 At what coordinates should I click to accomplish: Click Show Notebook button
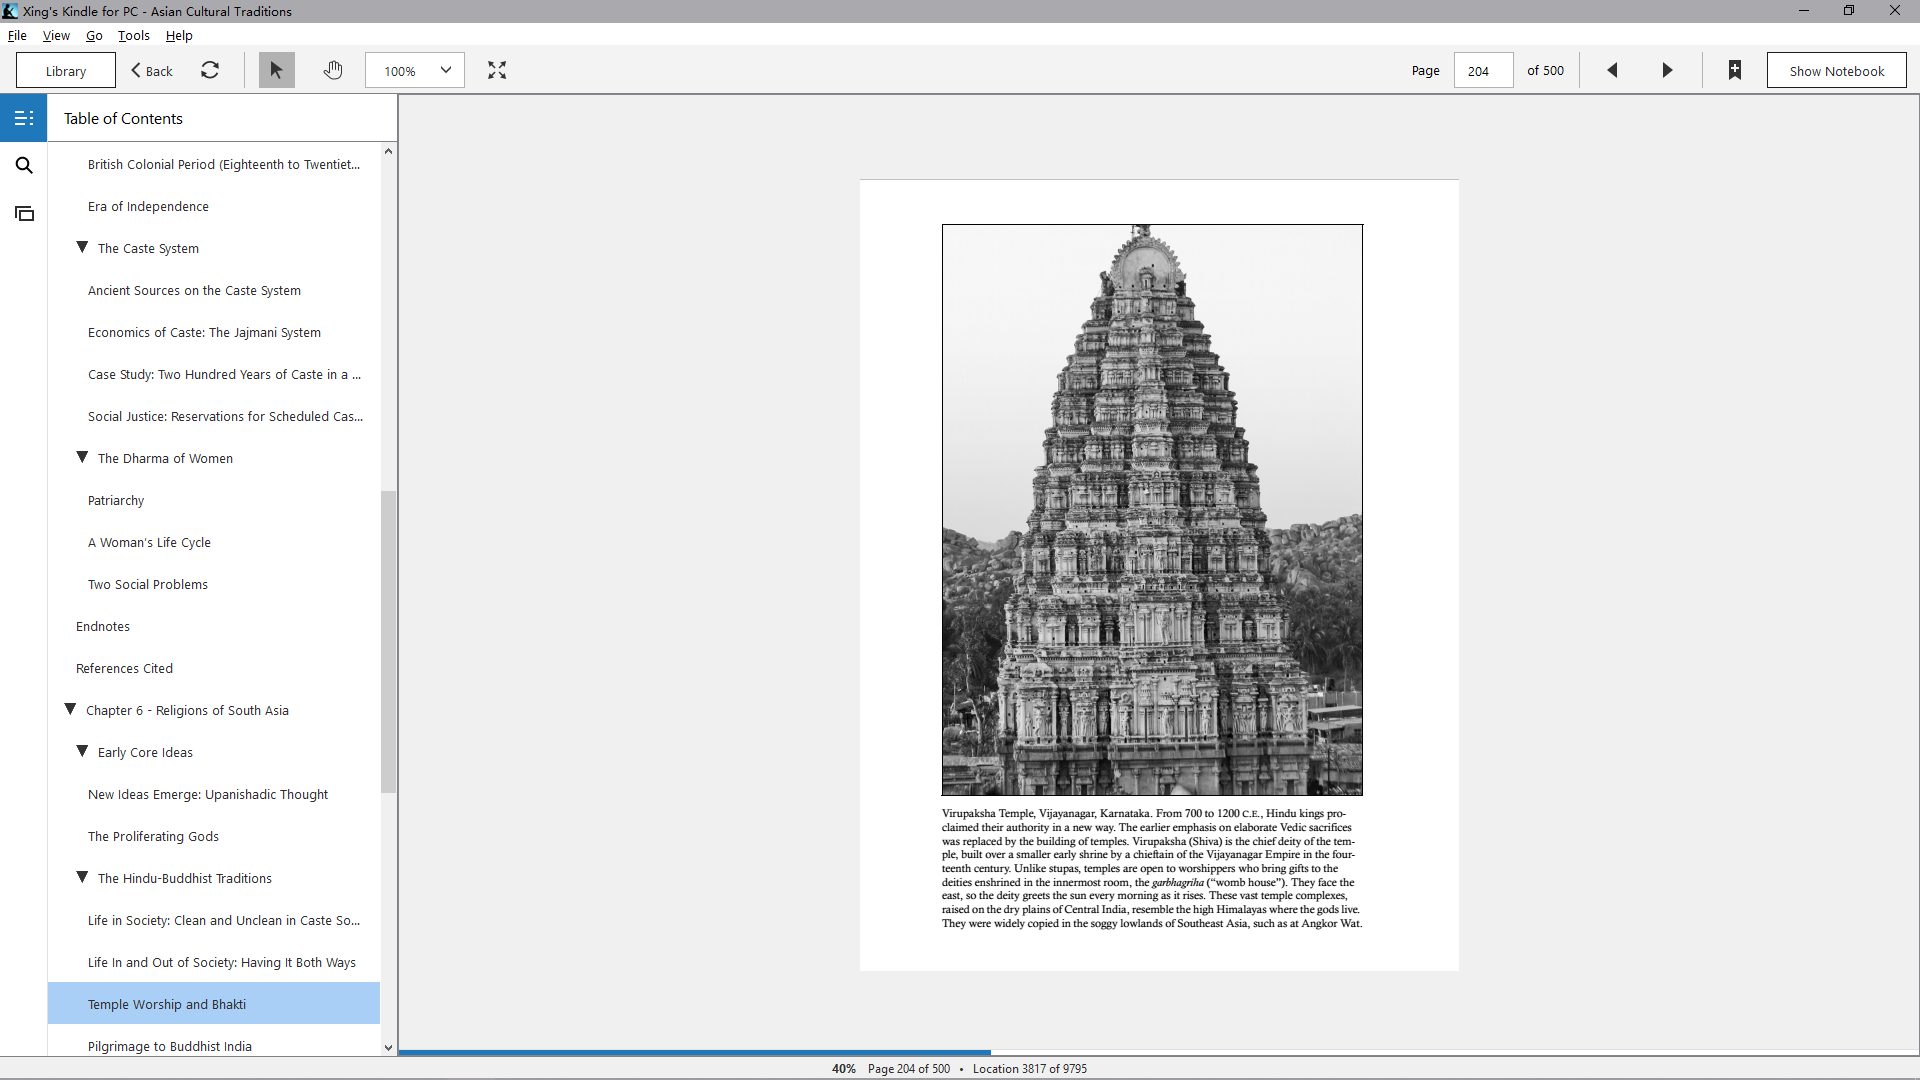[x=1836, y=71]
